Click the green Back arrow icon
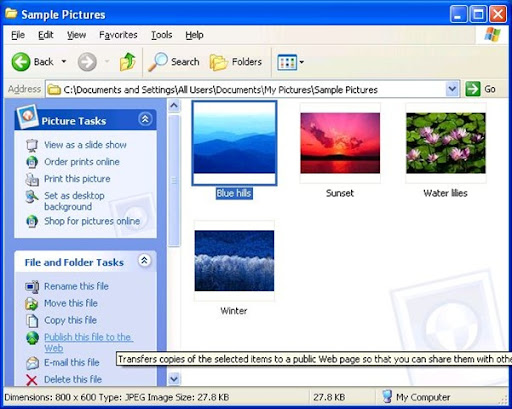The height and width of the screenshot is (409, 512). click(21, 62)
